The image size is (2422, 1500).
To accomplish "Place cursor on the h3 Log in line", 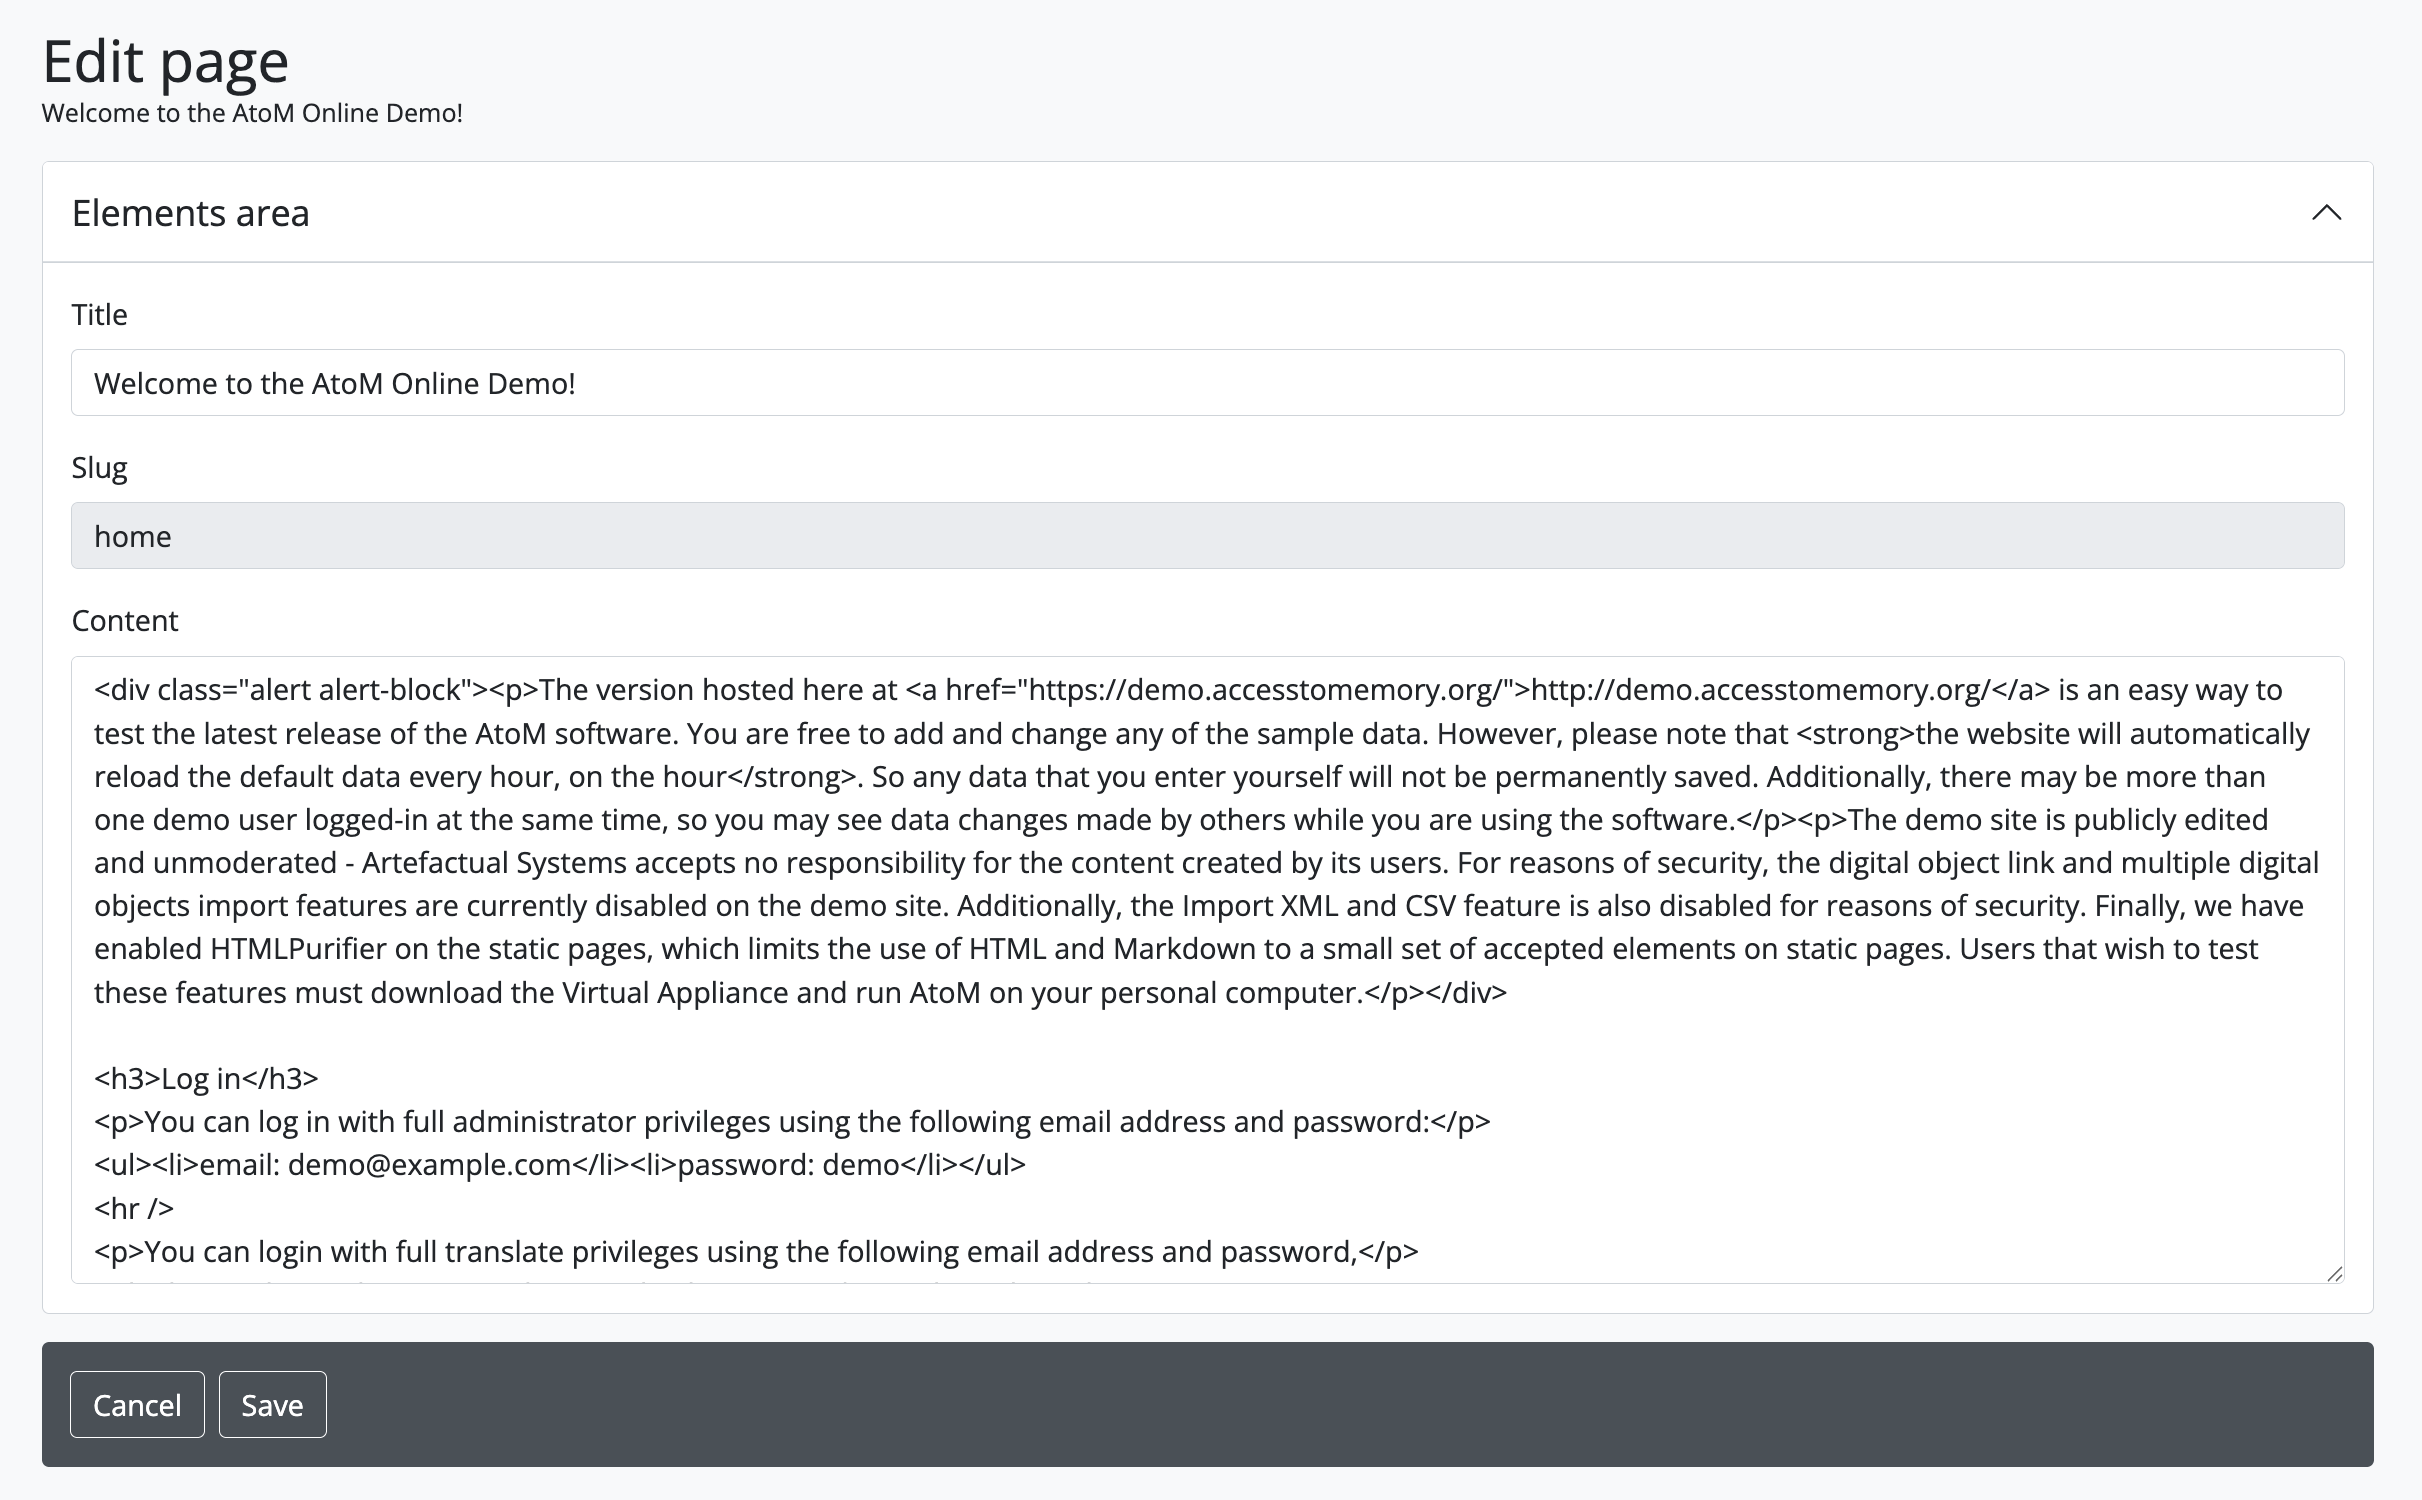I will point(206,1079).
